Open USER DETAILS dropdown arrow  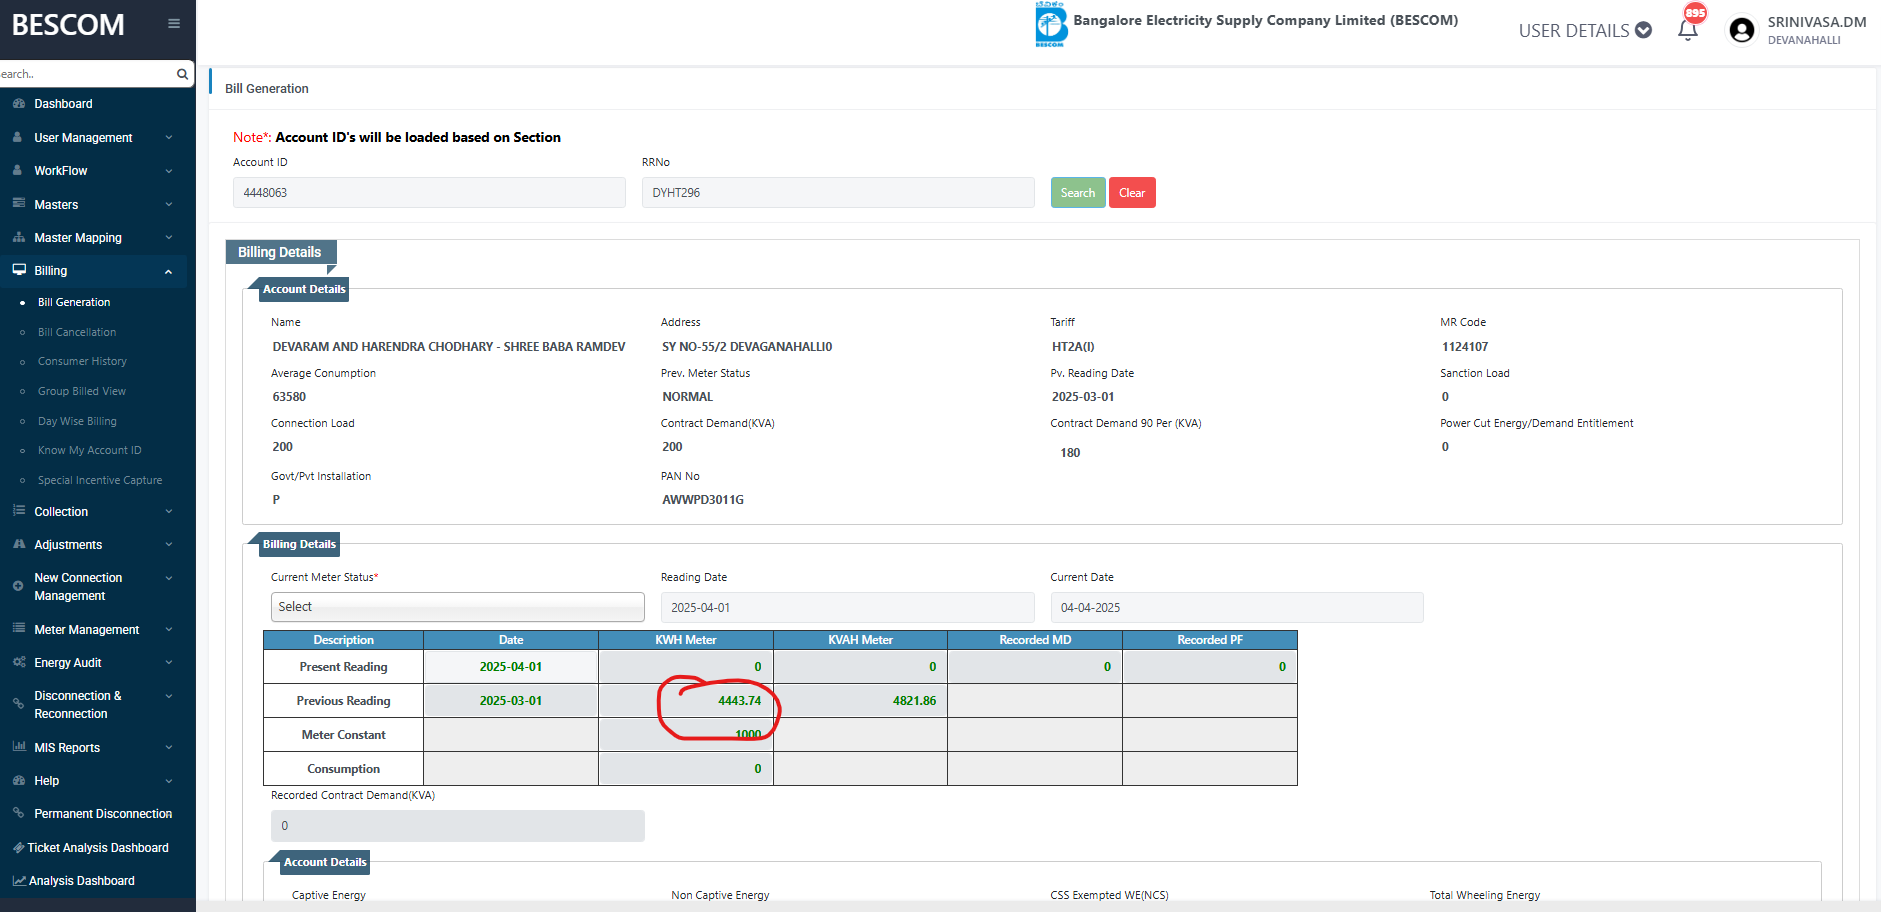click(1643, 30)
